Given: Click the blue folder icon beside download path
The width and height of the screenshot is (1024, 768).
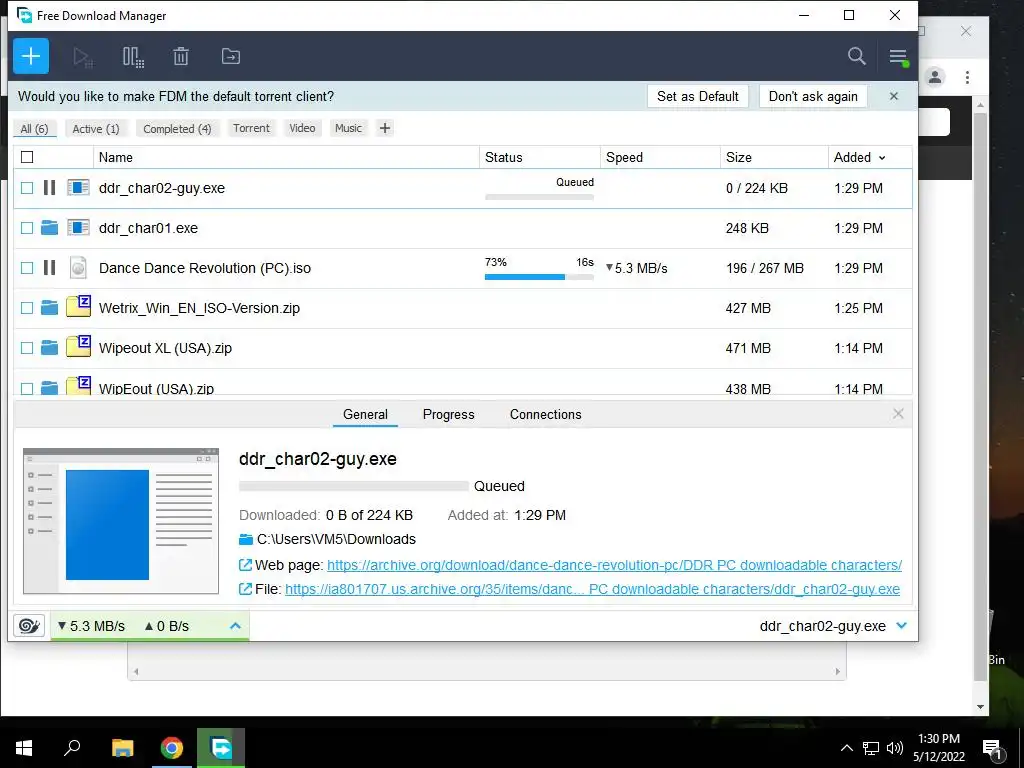Looking at the screenshot, I should pos(246,539).
